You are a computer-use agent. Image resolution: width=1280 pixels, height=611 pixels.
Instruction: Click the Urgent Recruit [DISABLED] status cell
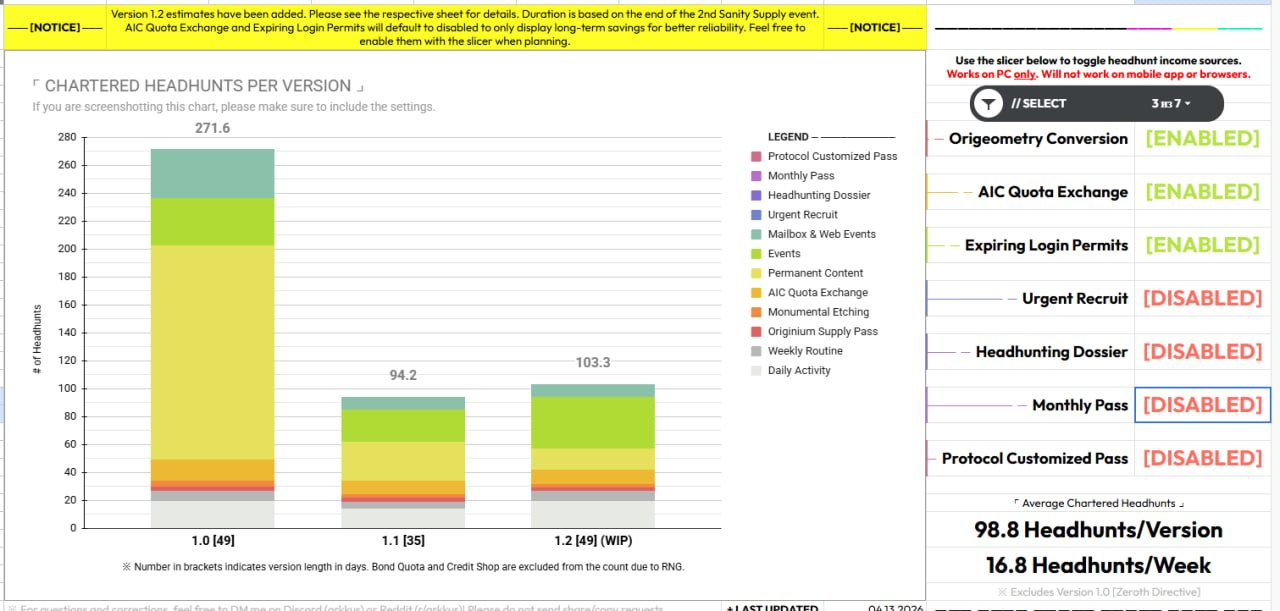(x=1202, y=298)
